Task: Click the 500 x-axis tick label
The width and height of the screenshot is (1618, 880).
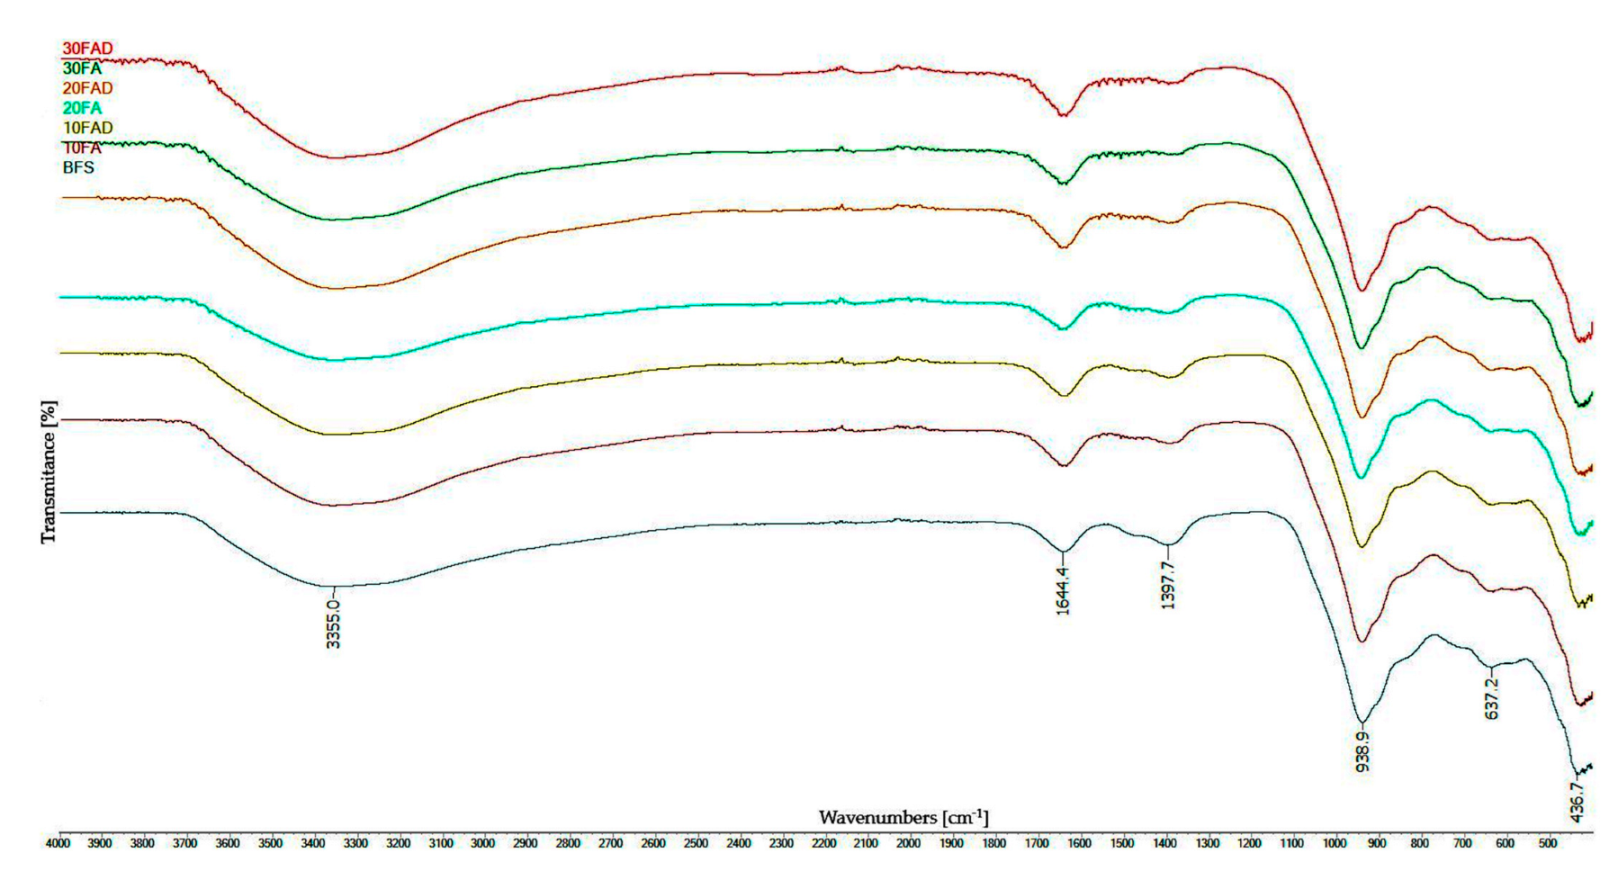Action: click(x=1548, y=844)
